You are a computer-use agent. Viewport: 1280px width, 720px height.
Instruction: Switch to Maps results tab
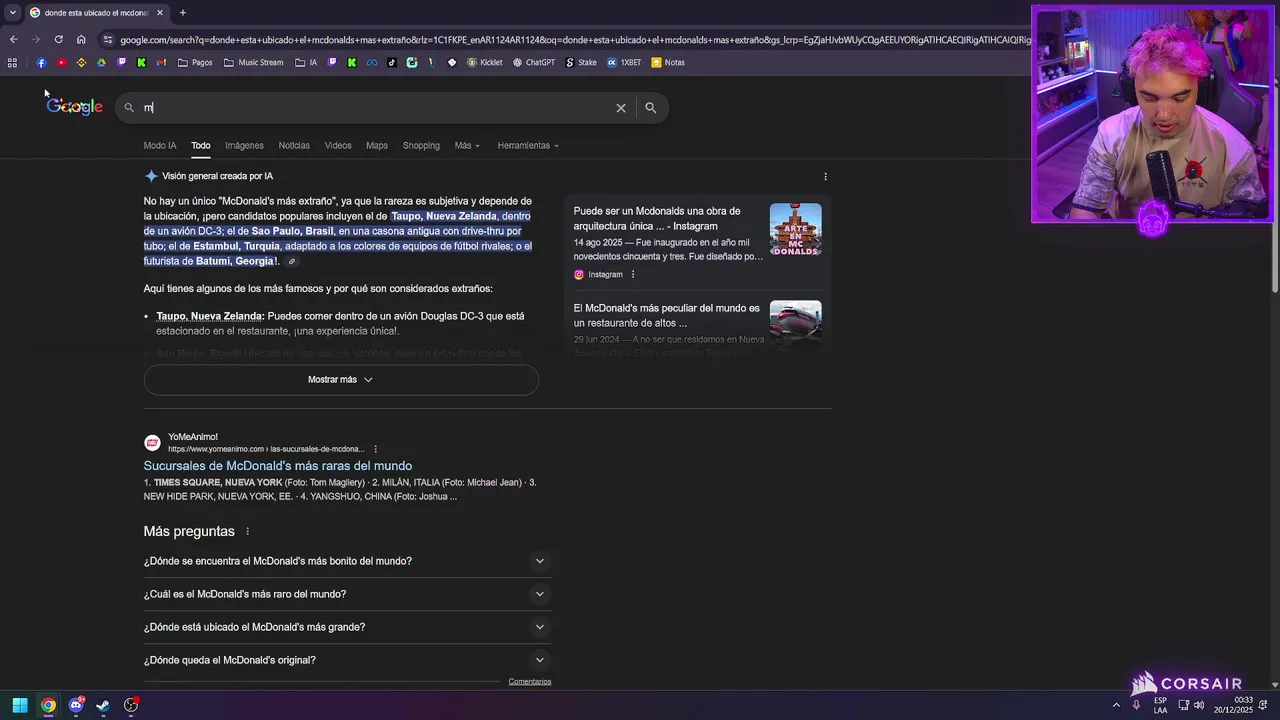(x=377, y=145)
